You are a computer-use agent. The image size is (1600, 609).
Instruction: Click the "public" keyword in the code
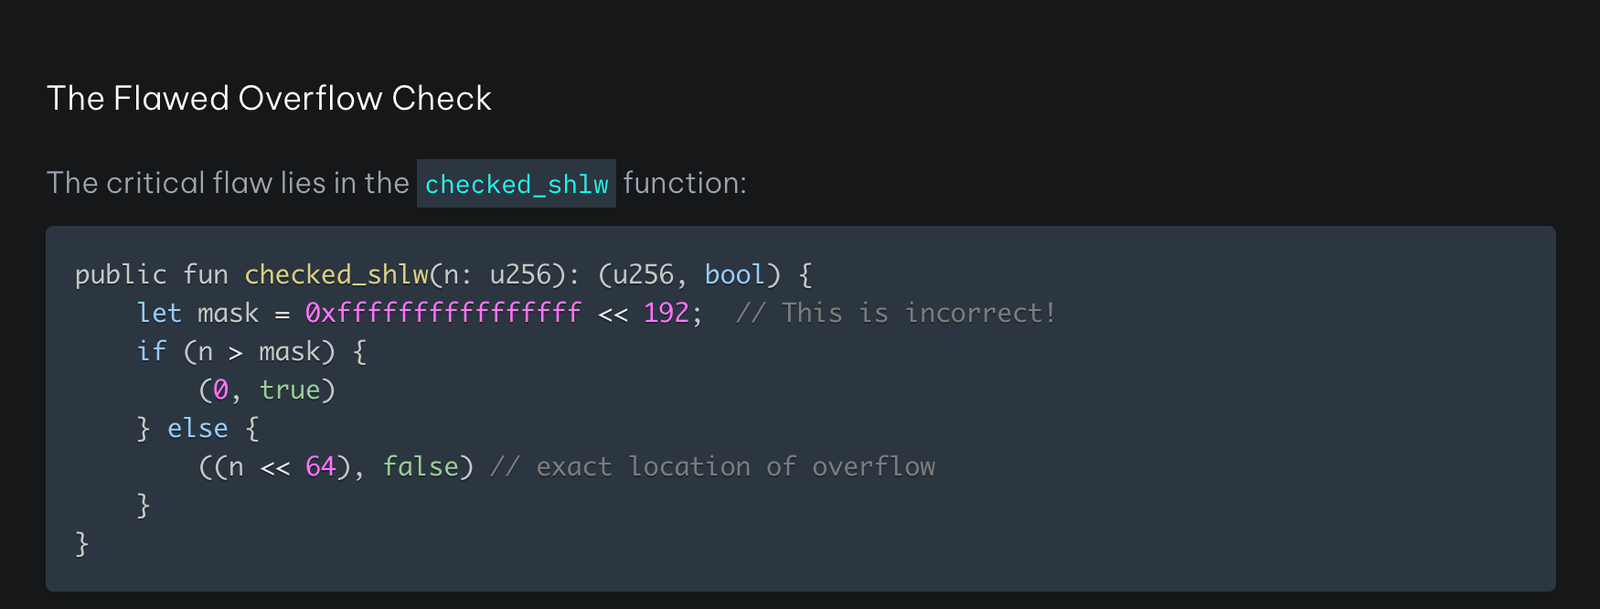tap(121, 275)
